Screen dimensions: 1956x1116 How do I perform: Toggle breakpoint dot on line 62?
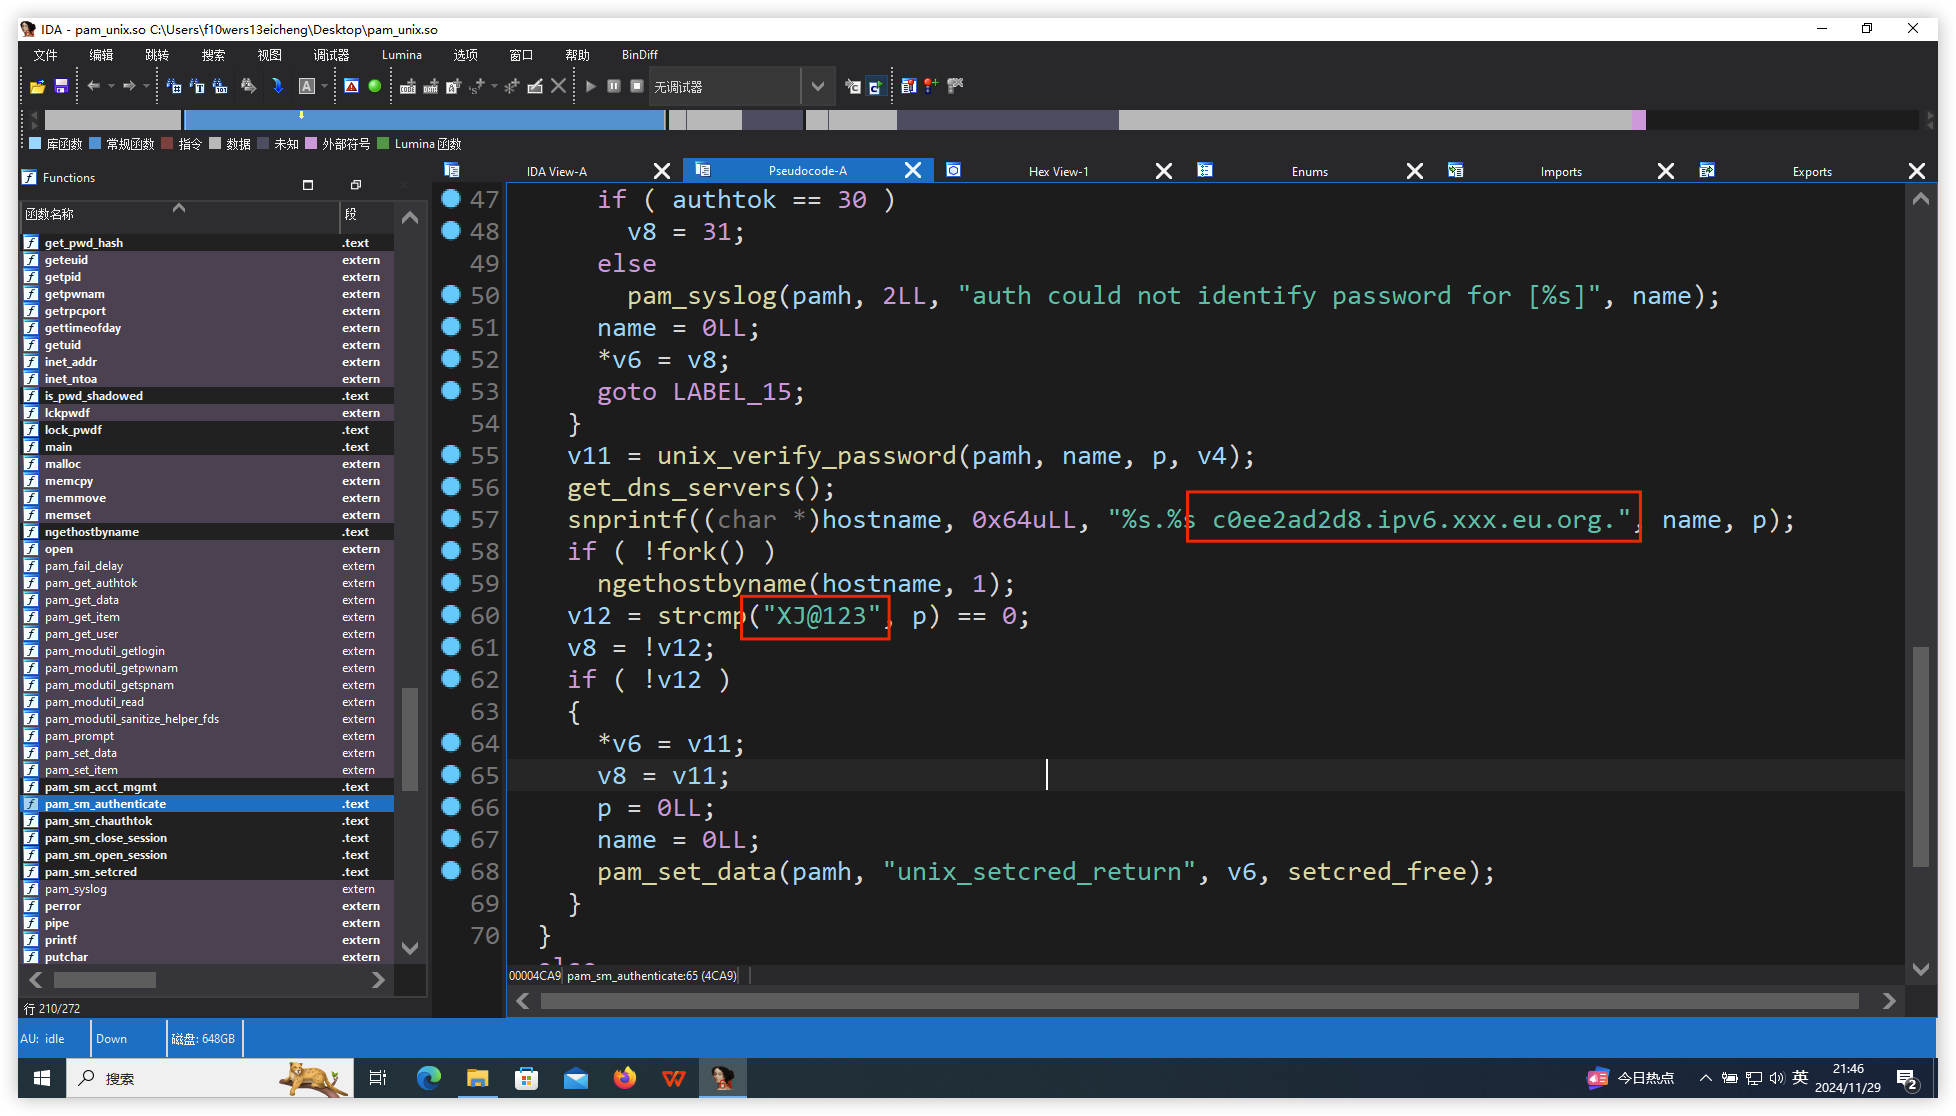451,678
